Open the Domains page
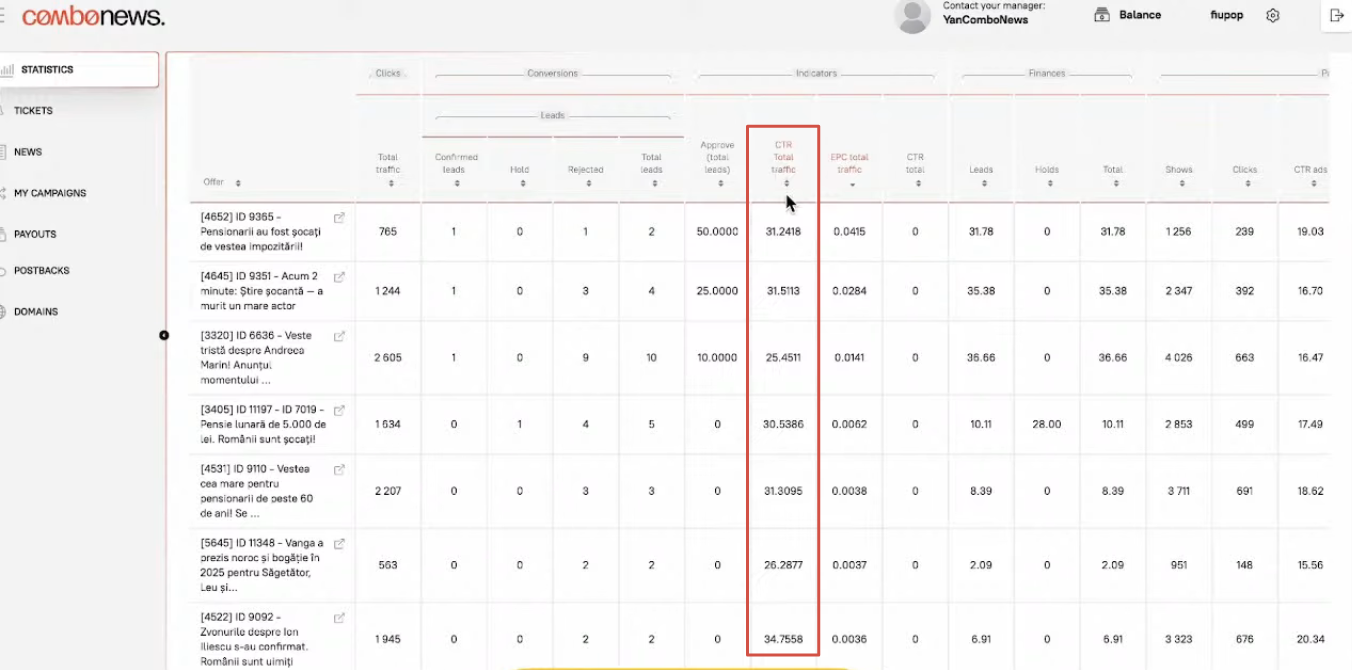Viewport: 1352px width, 670px height. tap(36, 312)
